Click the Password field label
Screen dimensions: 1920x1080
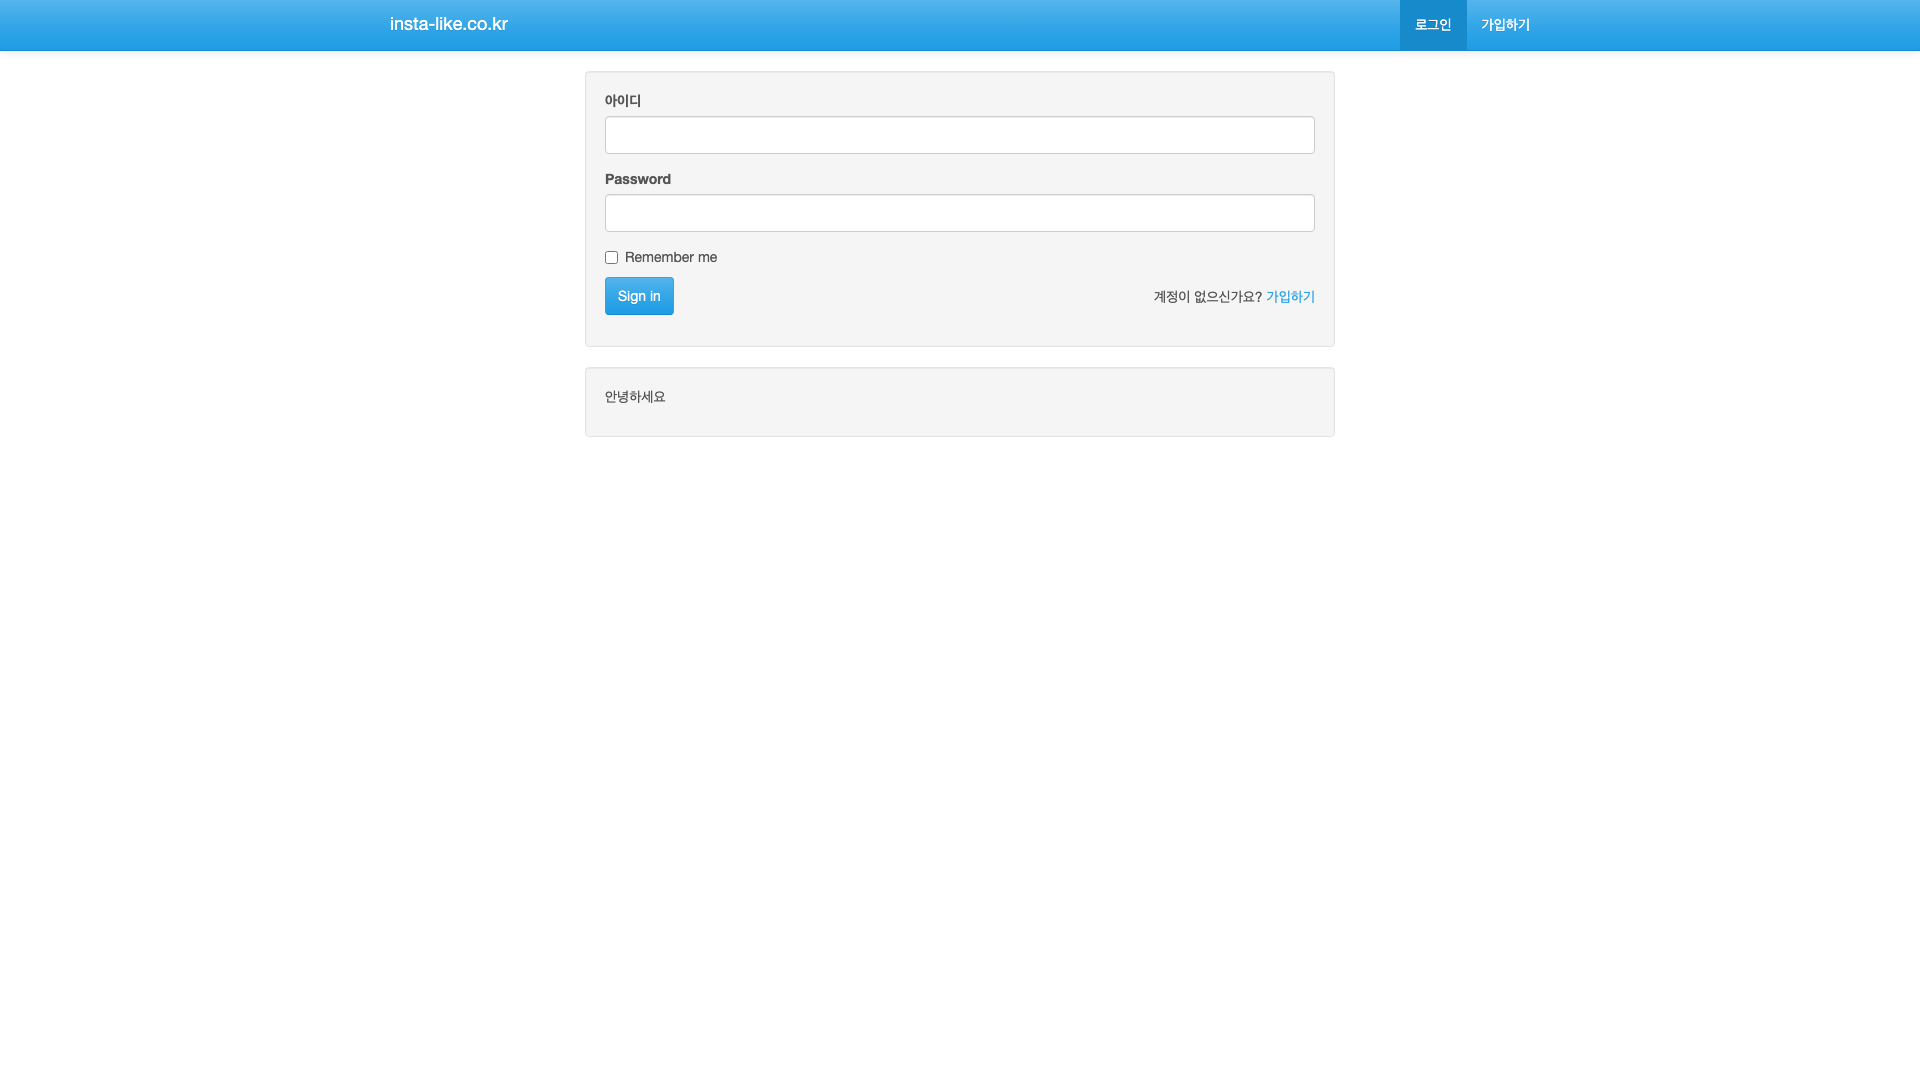pos(637,179)
